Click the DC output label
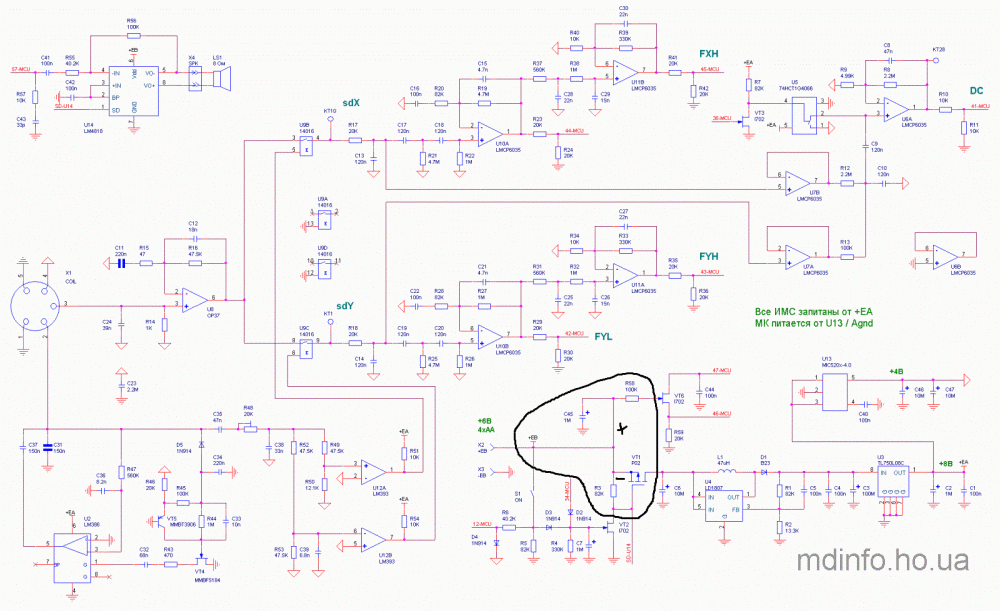The image size is (1000, 611). point(976,91)
